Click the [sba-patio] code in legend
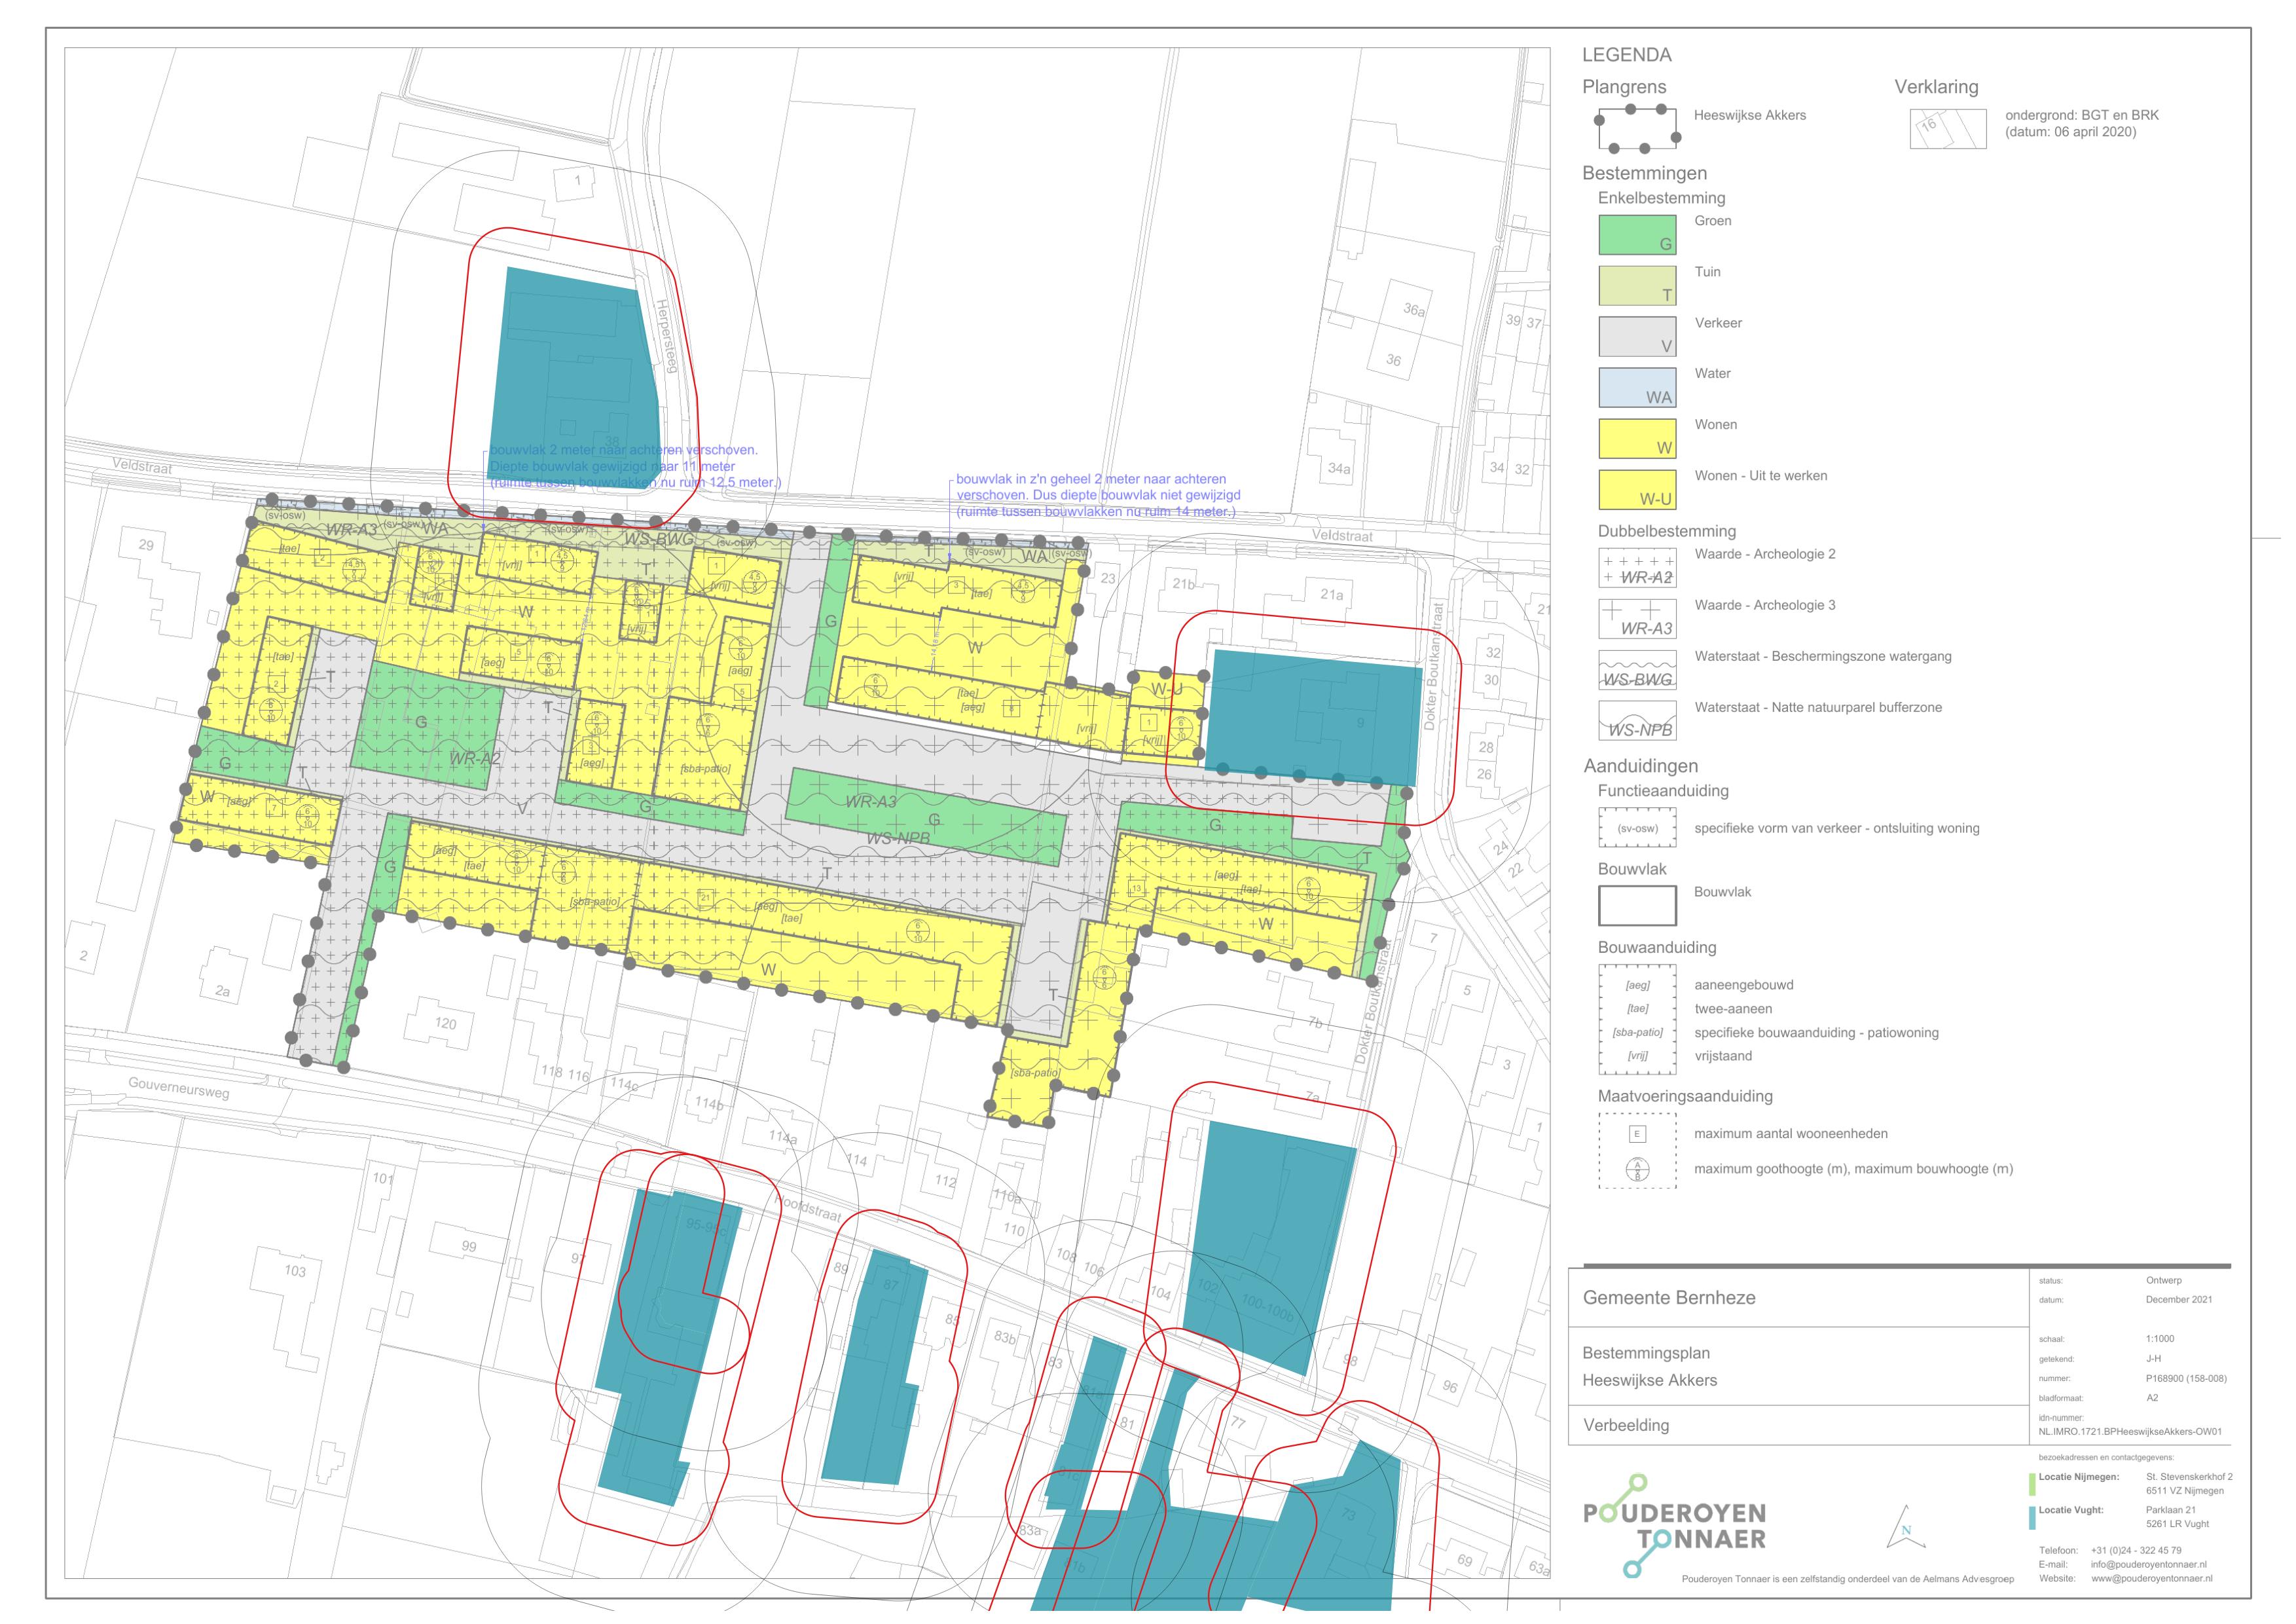 pos(1637,1033)
